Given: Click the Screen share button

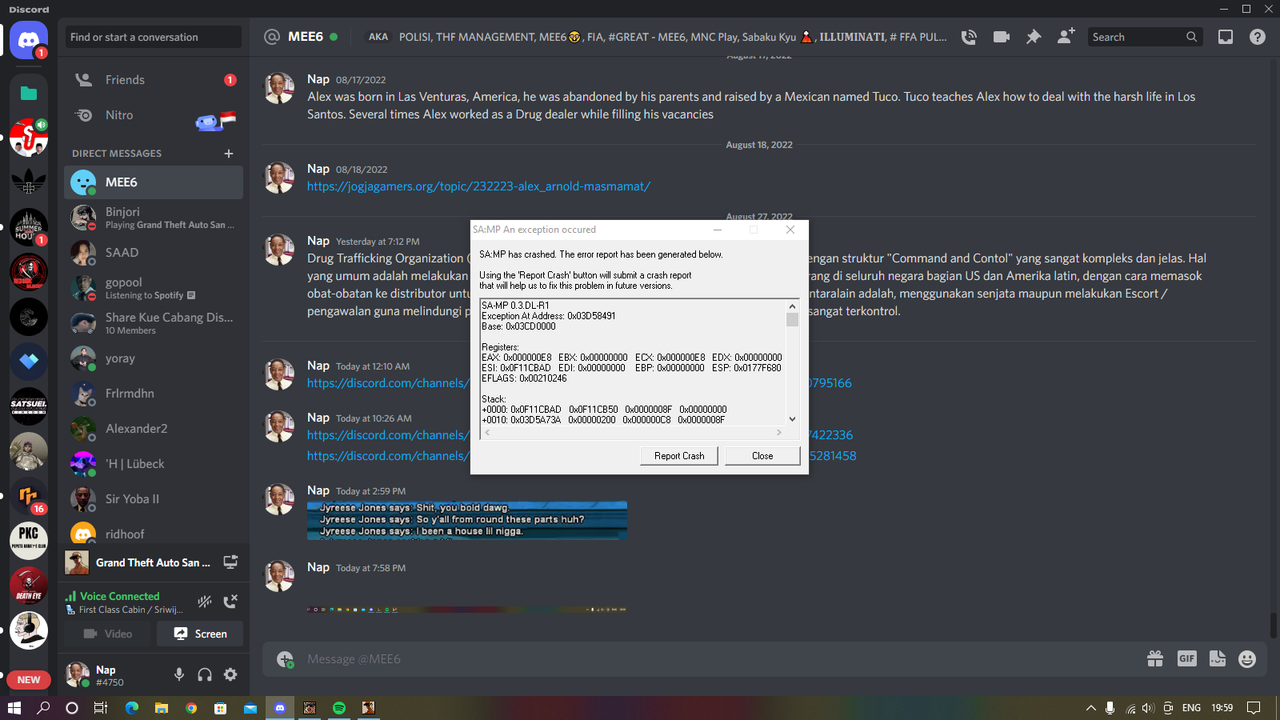Looking at the screenshot, I should tap(200, 633).
